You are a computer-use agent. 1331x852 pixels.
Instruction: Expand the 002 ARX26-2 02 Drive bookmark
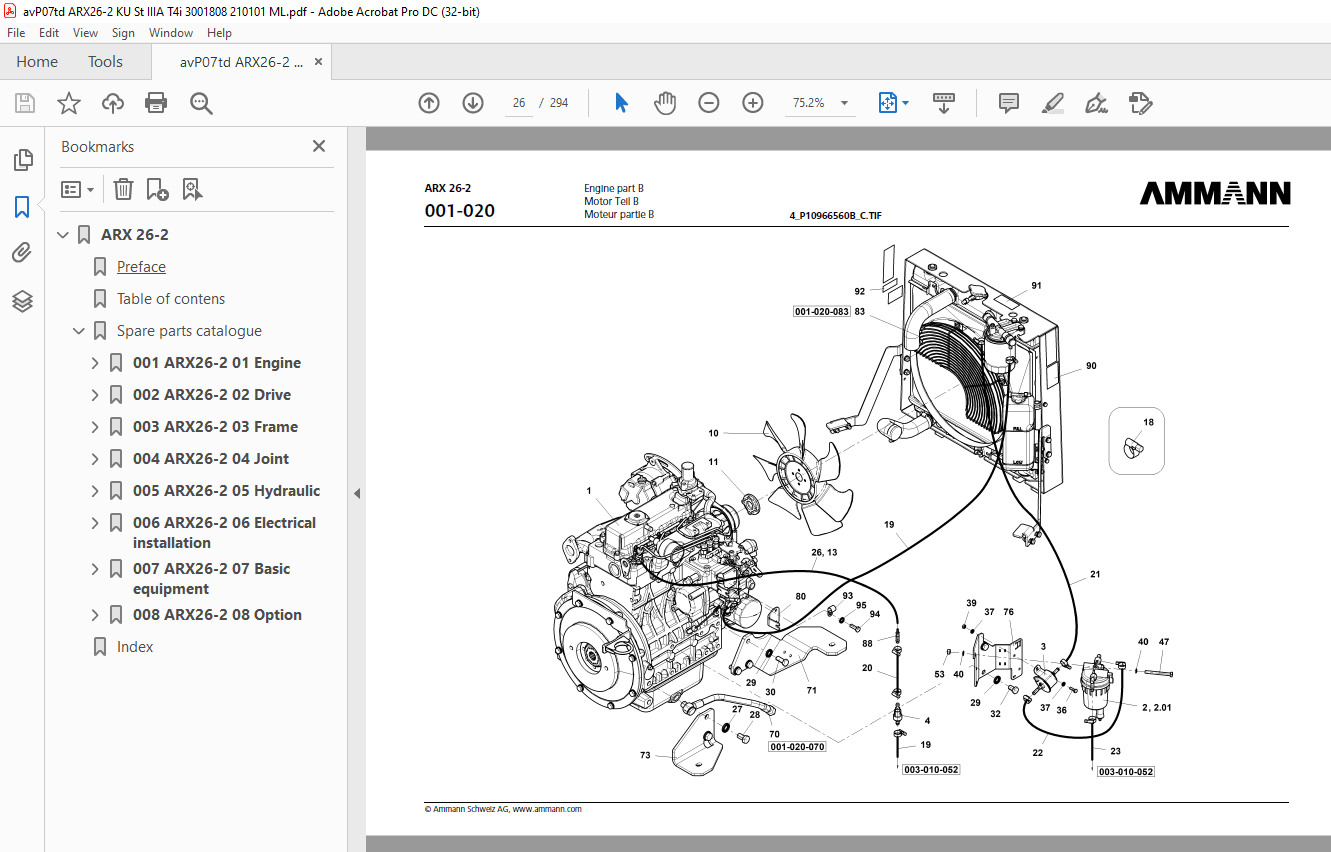click(x=96, y=395)
